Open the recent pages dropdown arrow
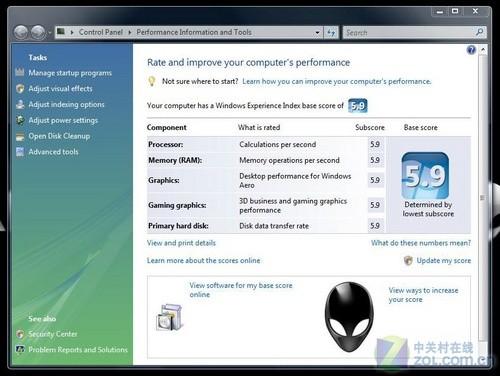Image resolution: width=500 pixels, height=376 pixels. tap(49, 33)
